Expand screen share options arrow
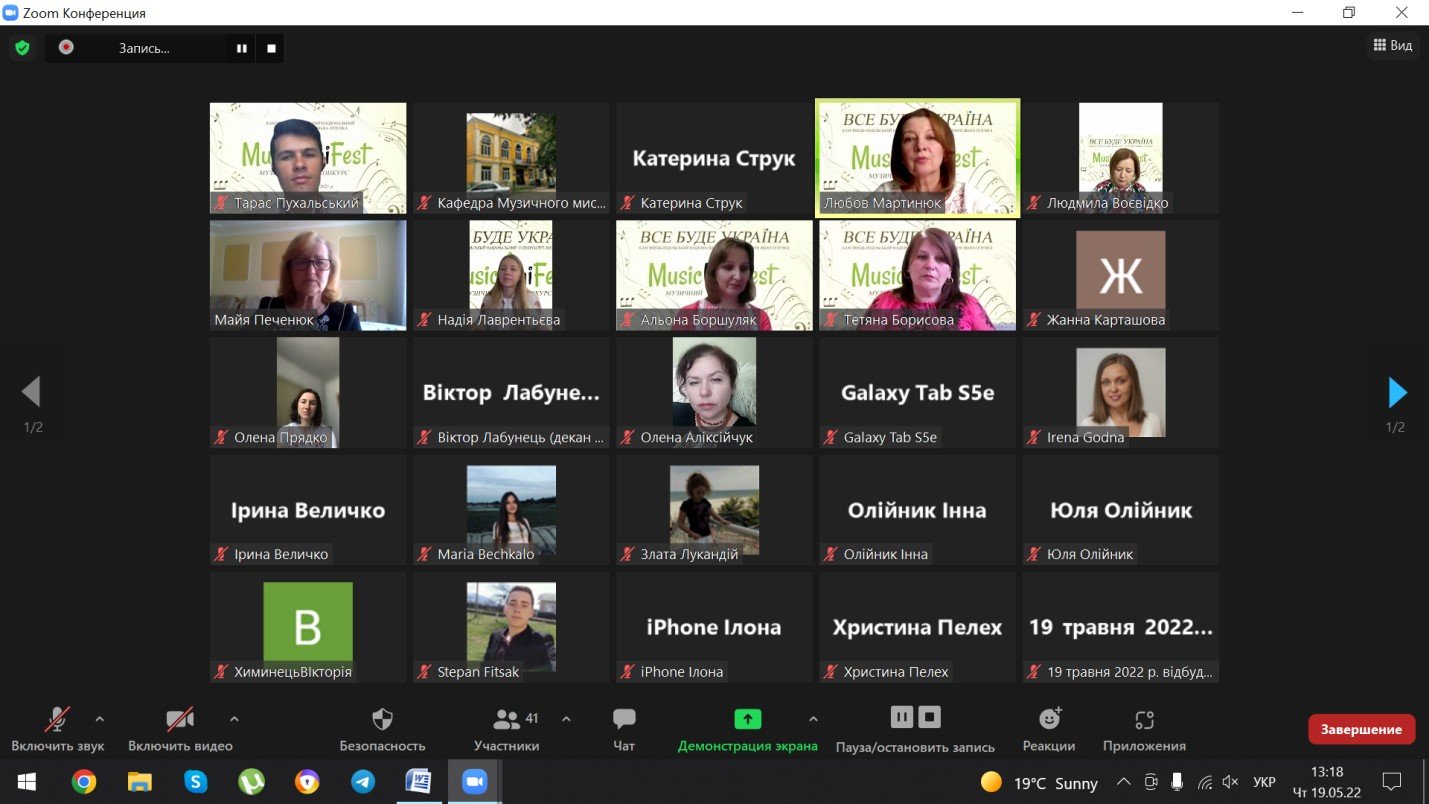Viewport: 1429px width, 804px height. [812, 718]
